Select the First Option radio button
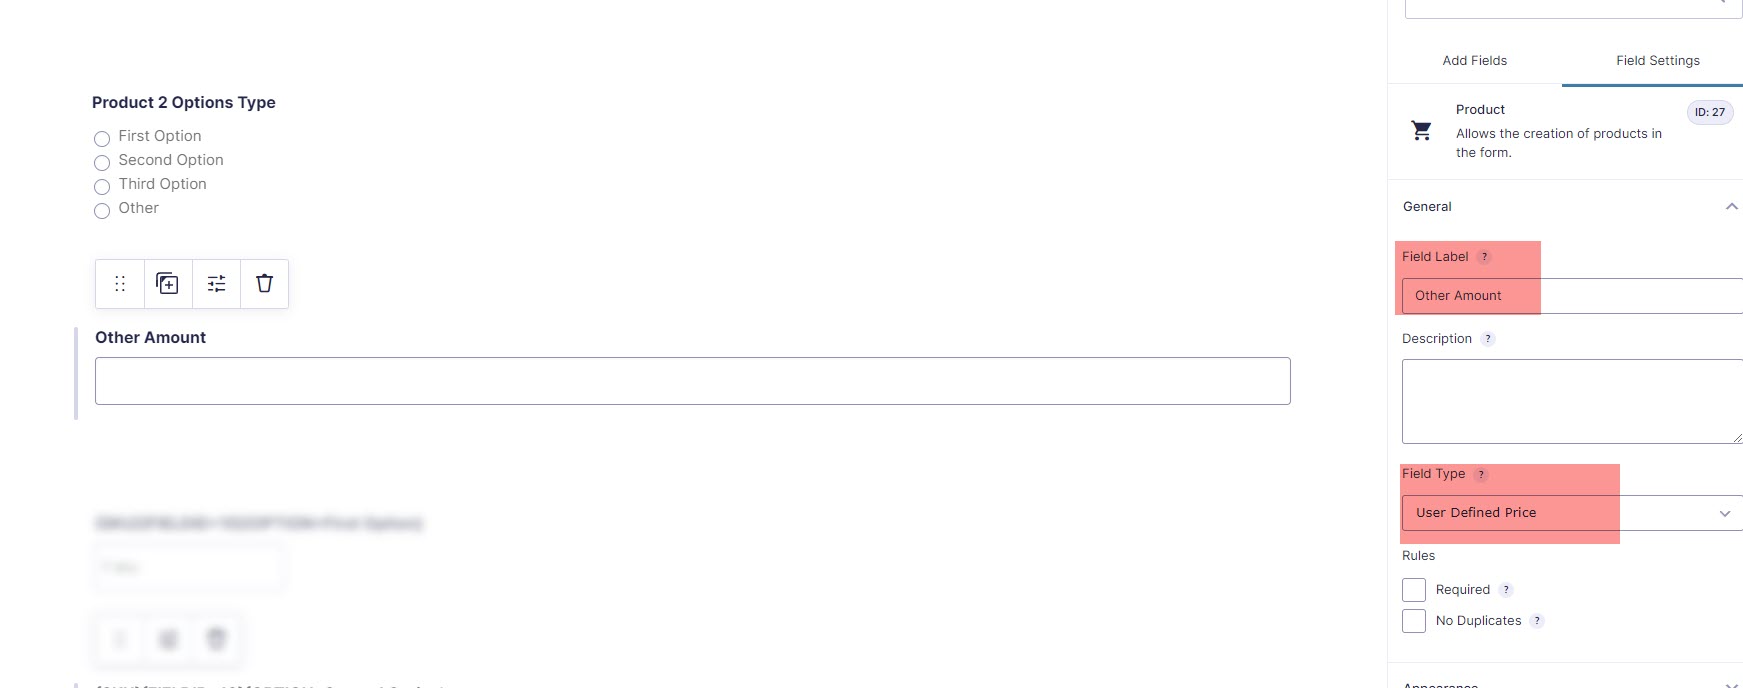The image size is (1743, 688). 102,139
